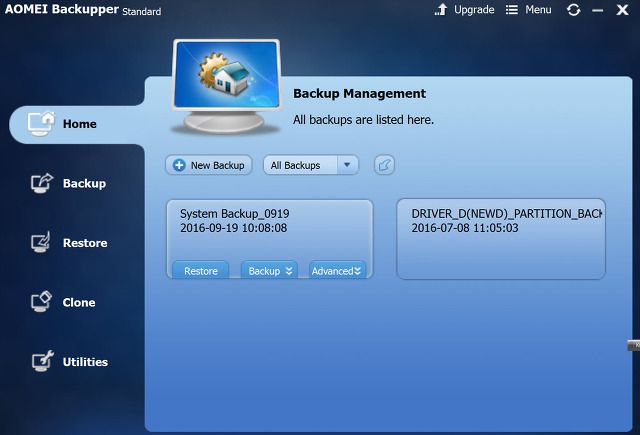Click the date 2016-09-19 10:08:08
This screenshot has width=640, height=435.
click(233, 228)
